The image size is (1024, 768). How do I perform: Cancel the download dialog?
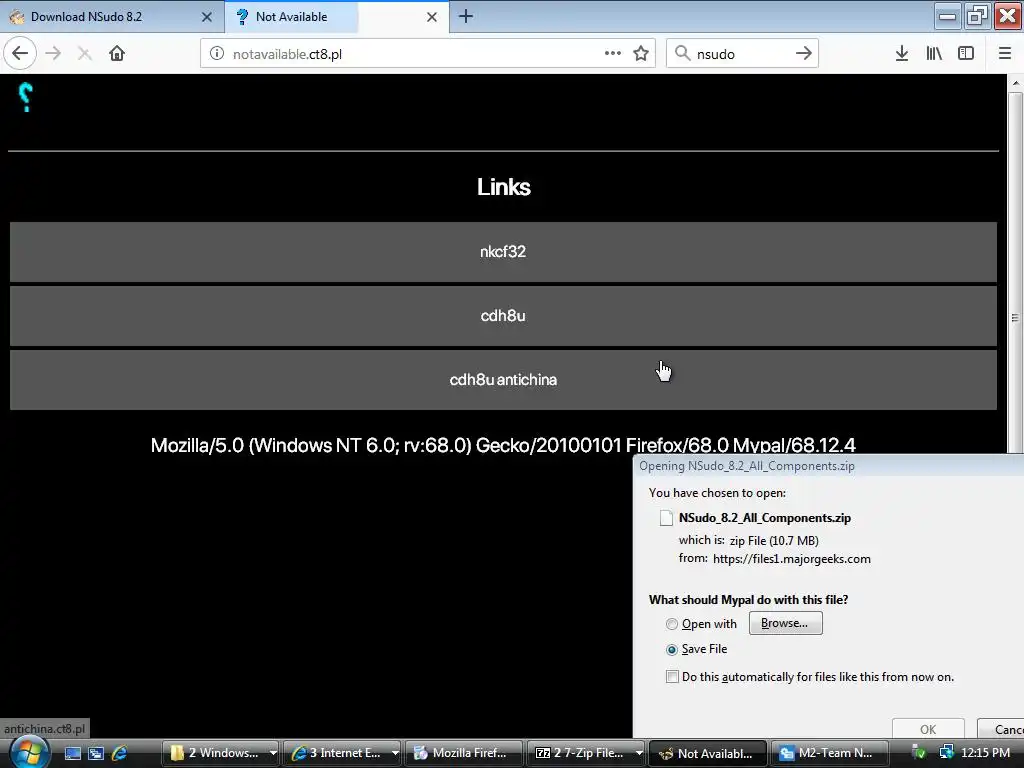point(1001,729)
